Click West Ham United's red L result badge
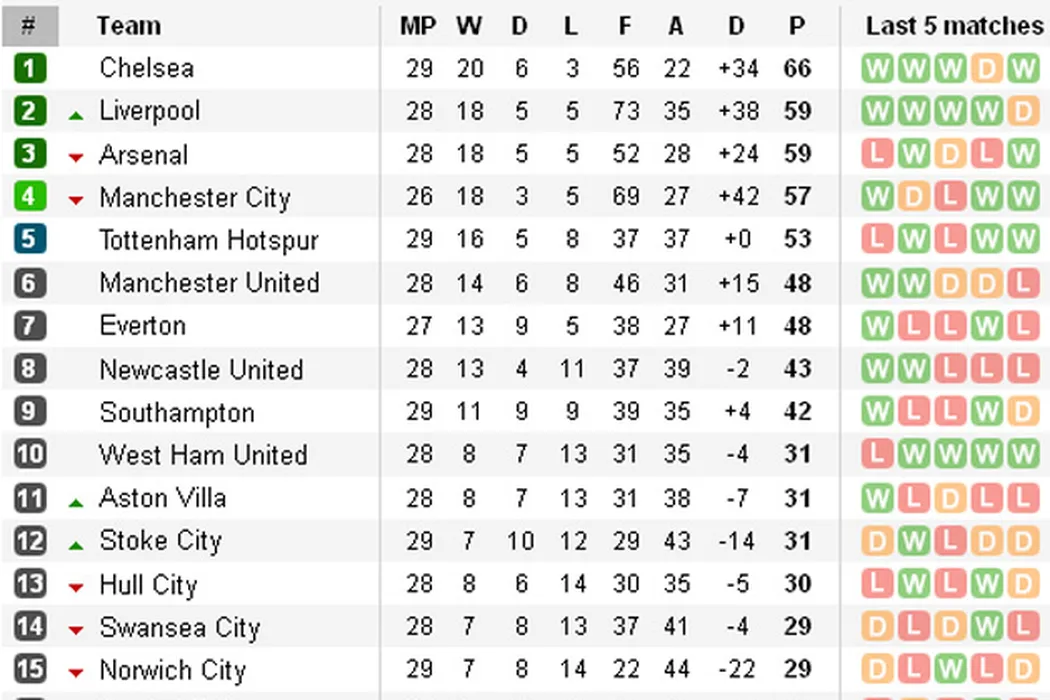The image size is (1050, 700). [877, 455]
